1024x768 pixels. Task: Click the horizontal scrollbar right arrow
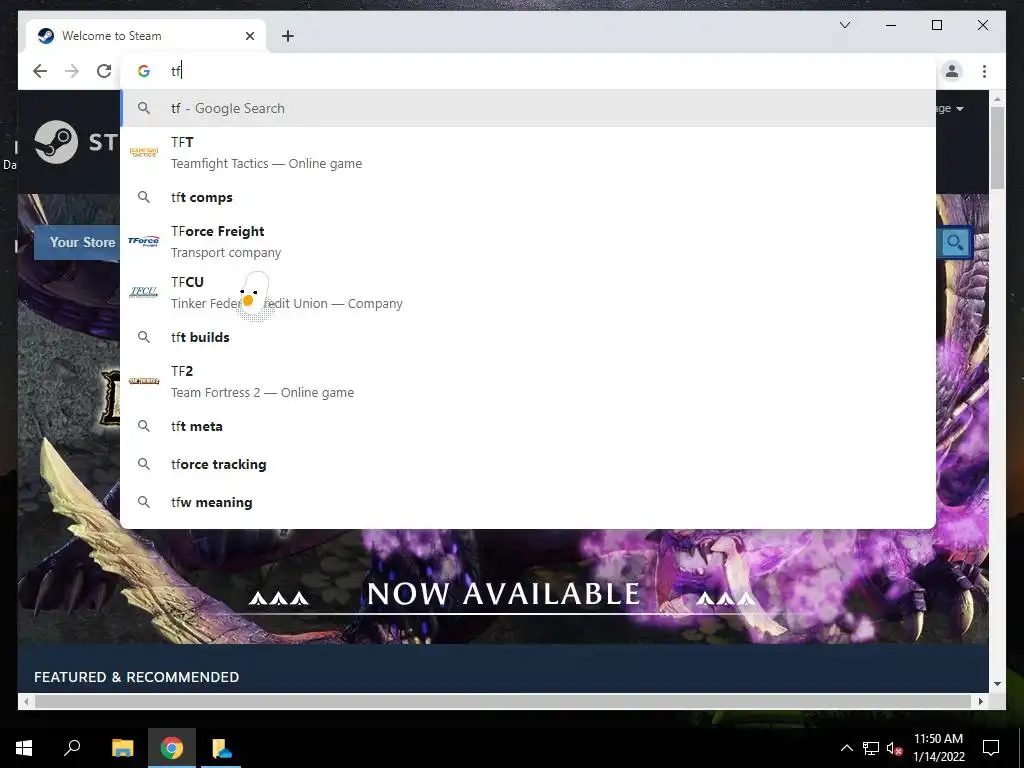(980, 701)
